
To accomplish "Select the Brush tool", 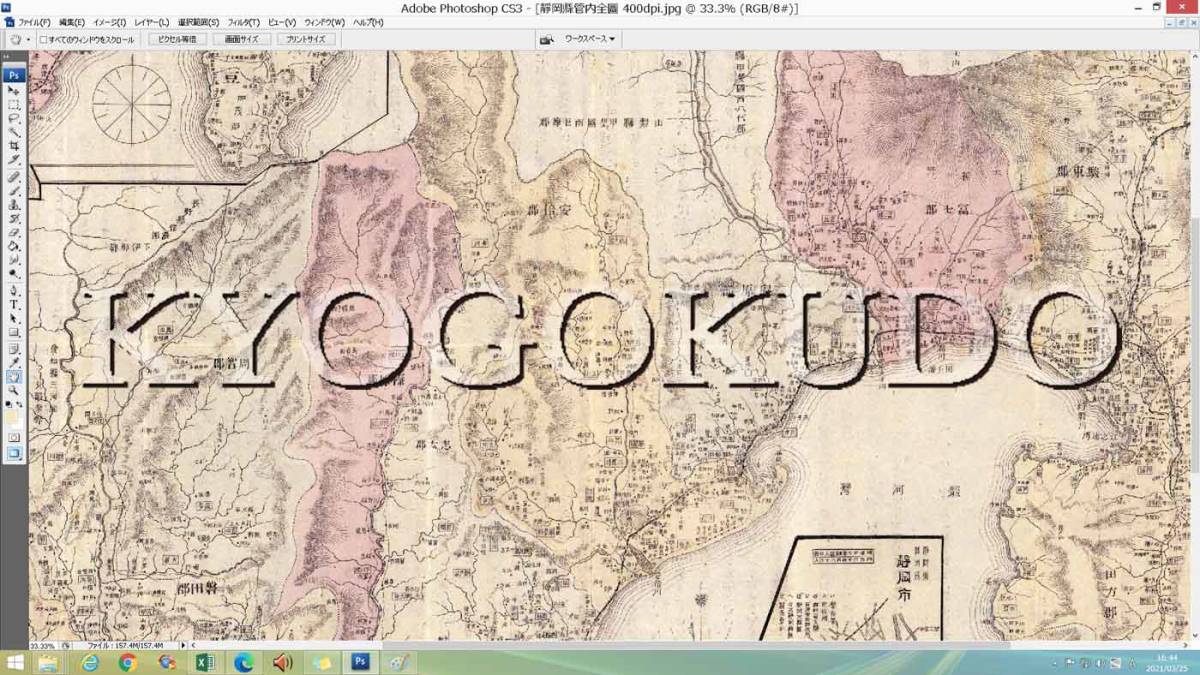I will click(x=14, y=190).
